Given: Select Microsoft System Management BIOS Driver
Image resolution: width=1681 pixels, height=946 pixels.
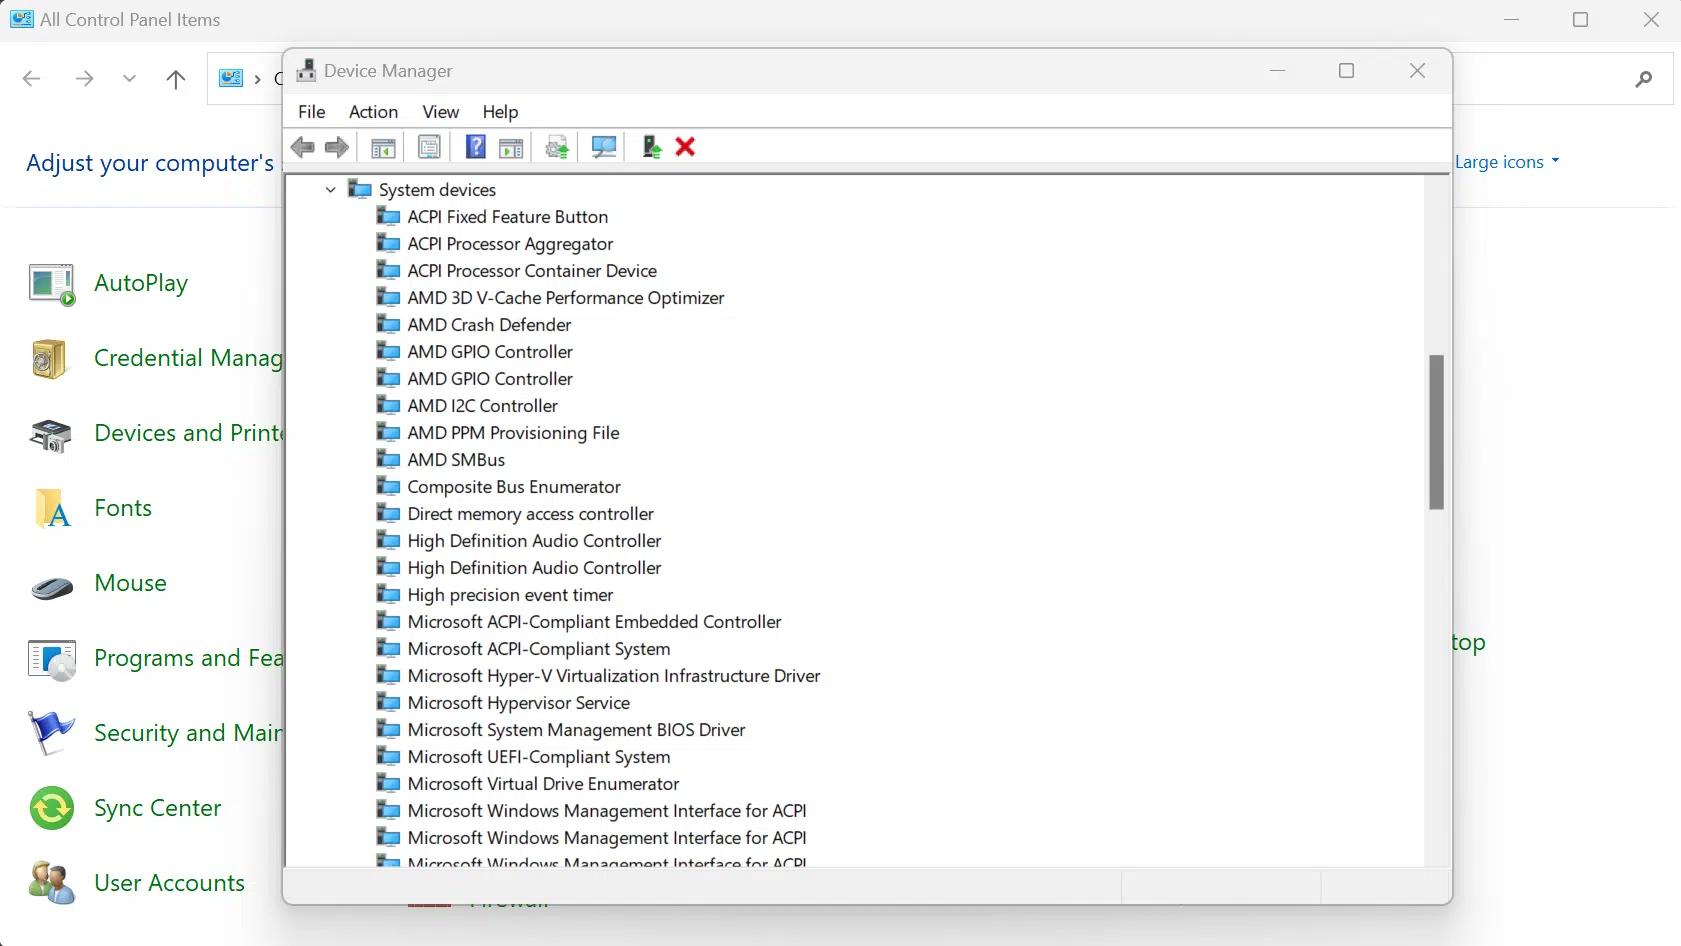Looking at the screenshot, I should (576, 729).
